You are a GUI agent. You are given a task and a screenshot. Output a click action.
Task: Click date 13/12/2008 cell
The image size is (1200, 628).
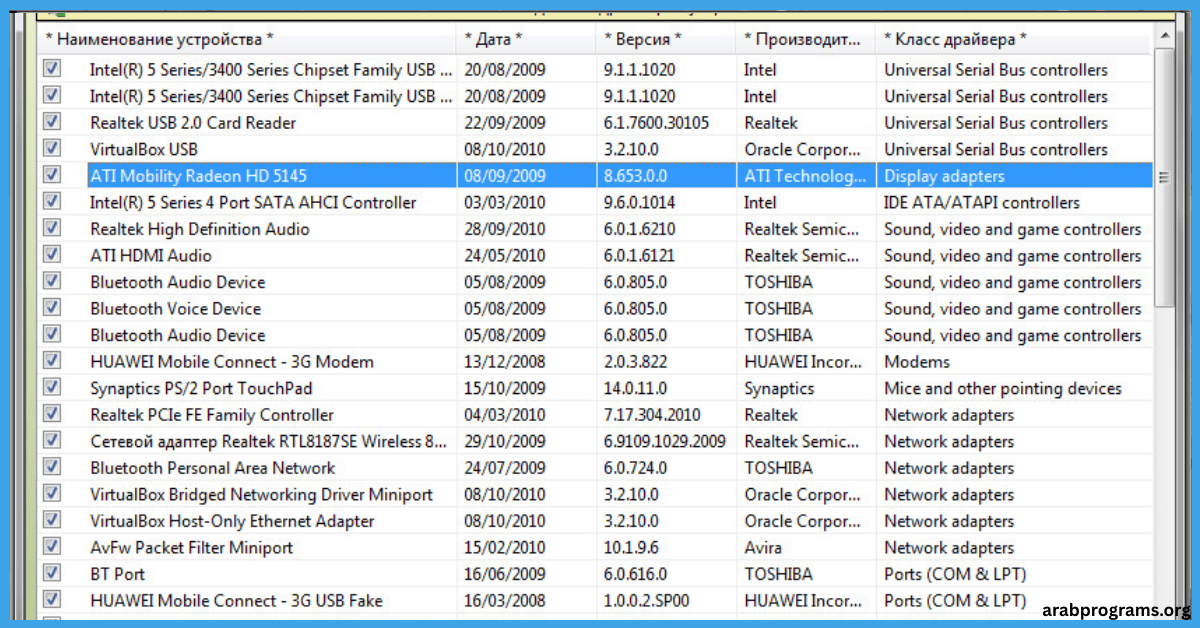(505, 362)
